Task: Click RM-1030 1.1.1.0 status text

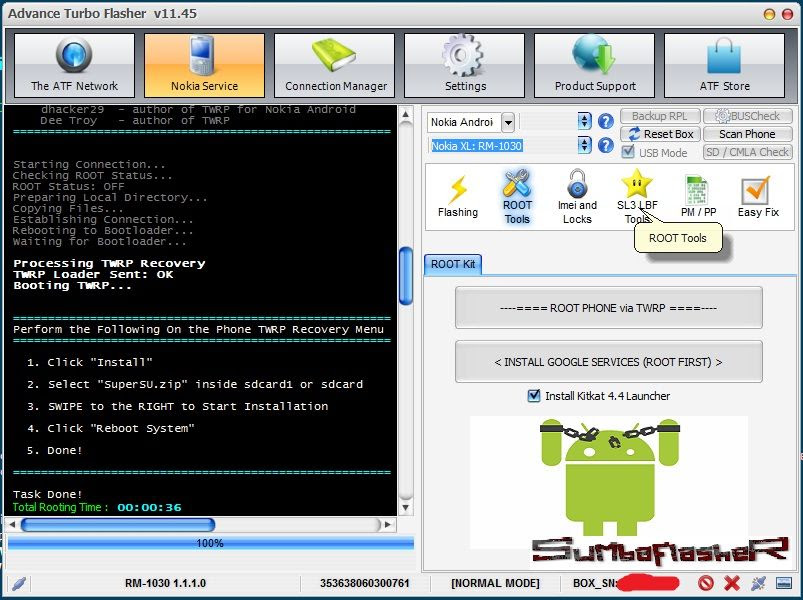Action: tap(165, 583)
